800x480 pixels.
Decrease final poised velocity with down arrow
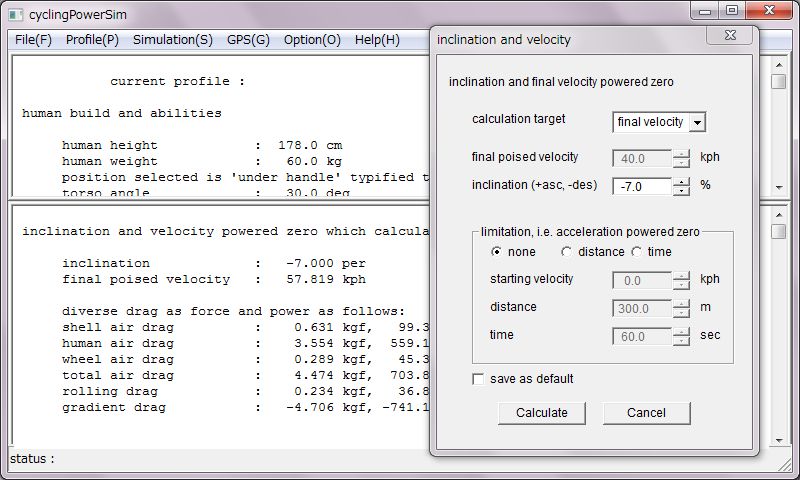pyautogui.click(x=681, y=163)
